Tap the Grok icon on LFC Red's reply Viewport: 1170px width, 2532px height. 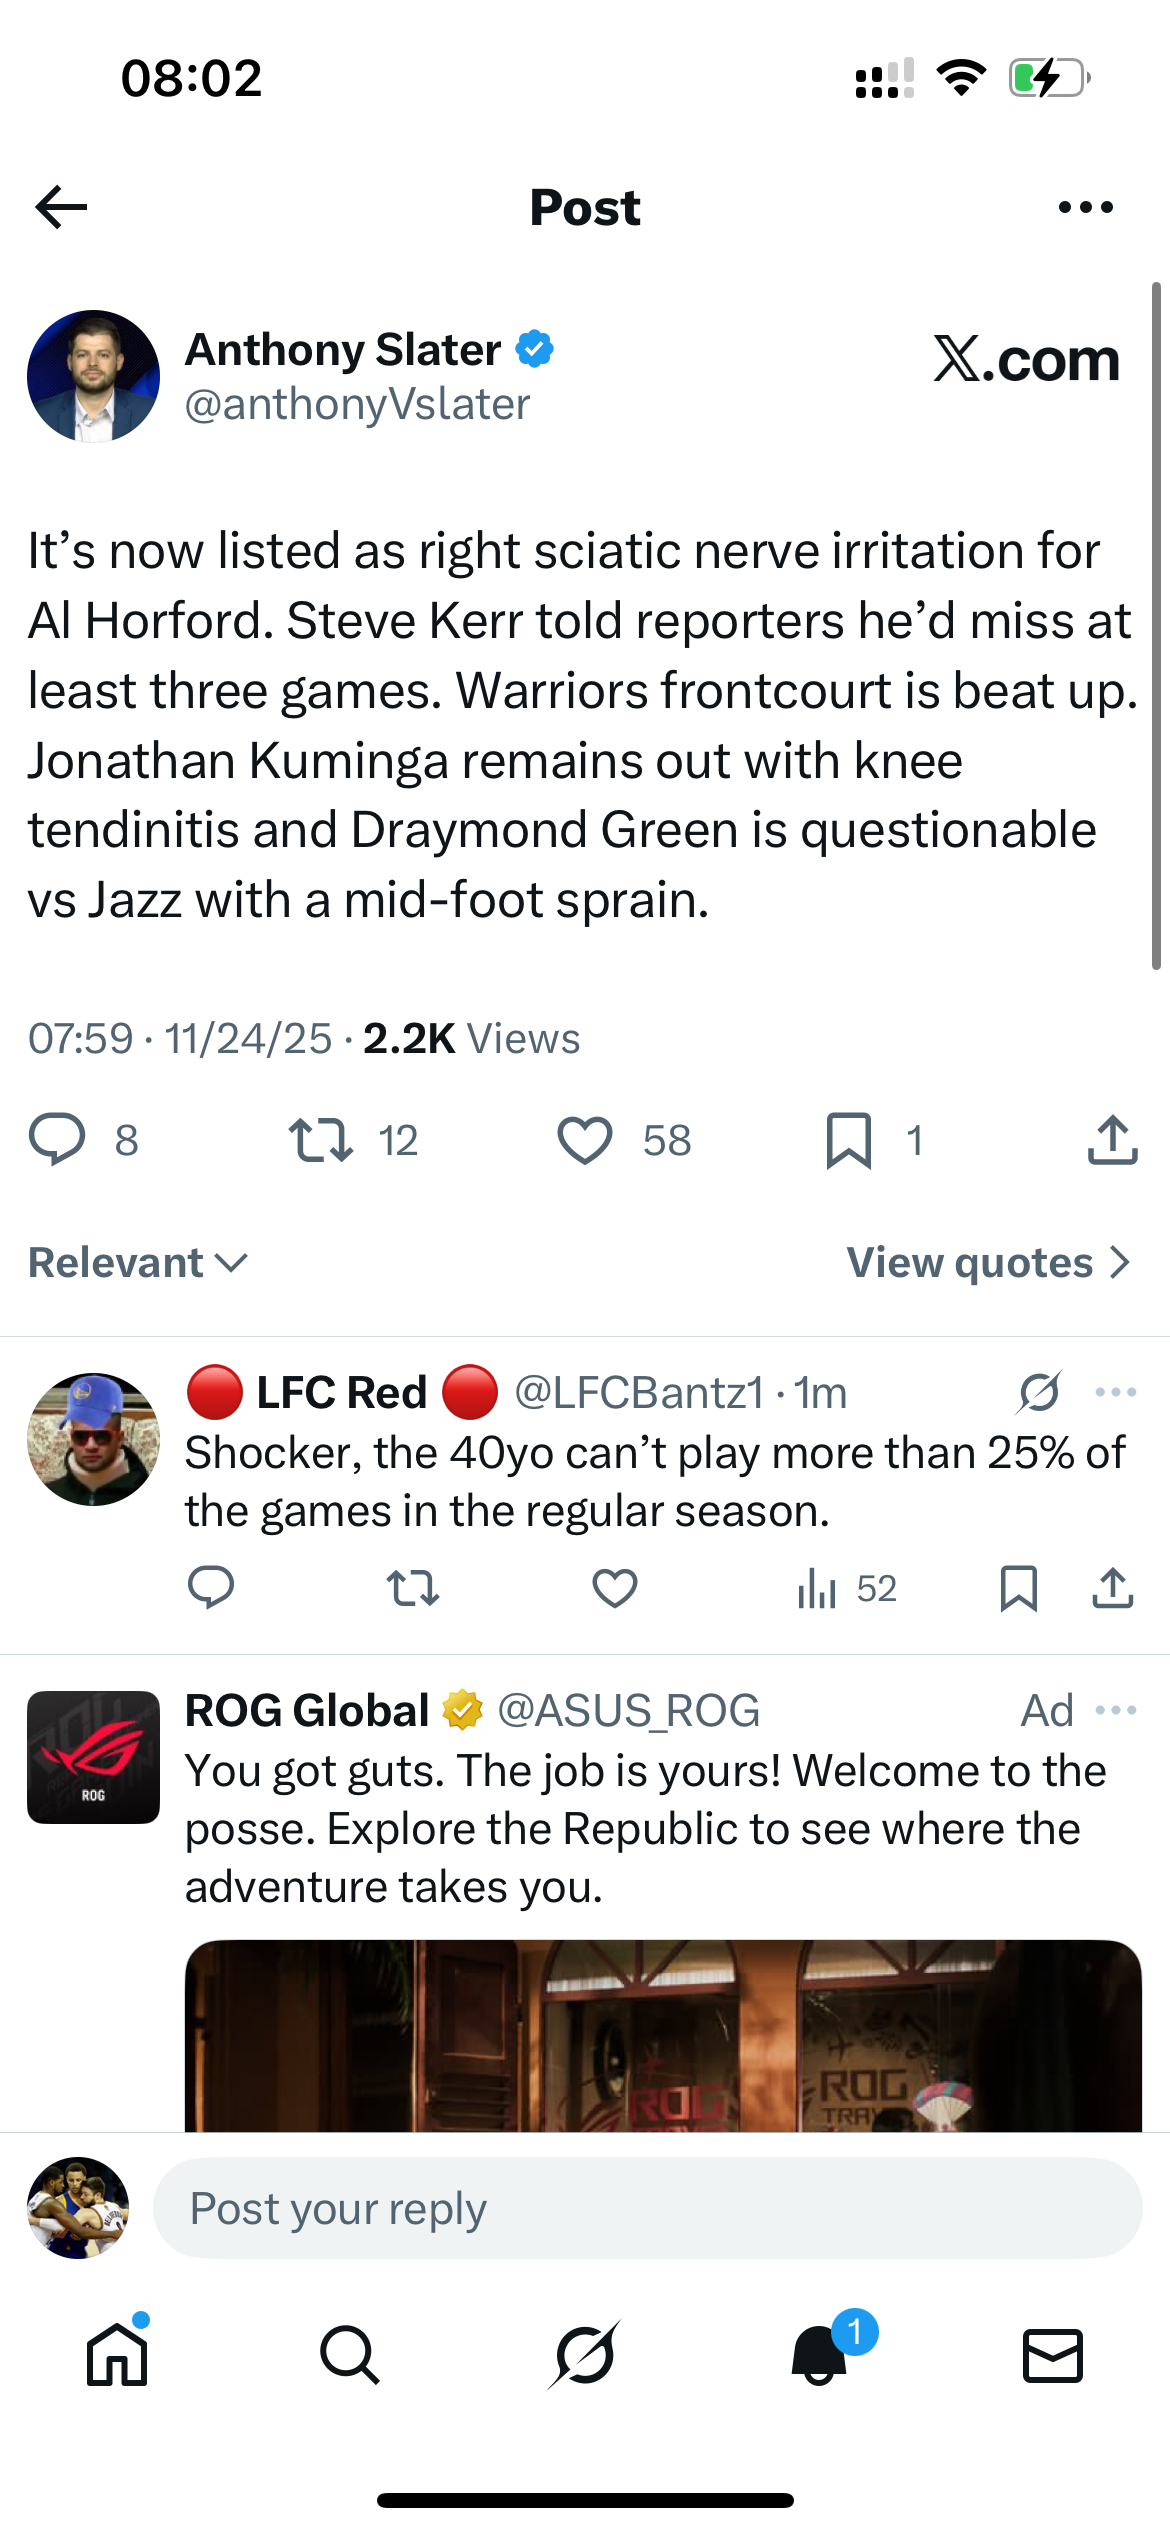tap(1039, 1392)
